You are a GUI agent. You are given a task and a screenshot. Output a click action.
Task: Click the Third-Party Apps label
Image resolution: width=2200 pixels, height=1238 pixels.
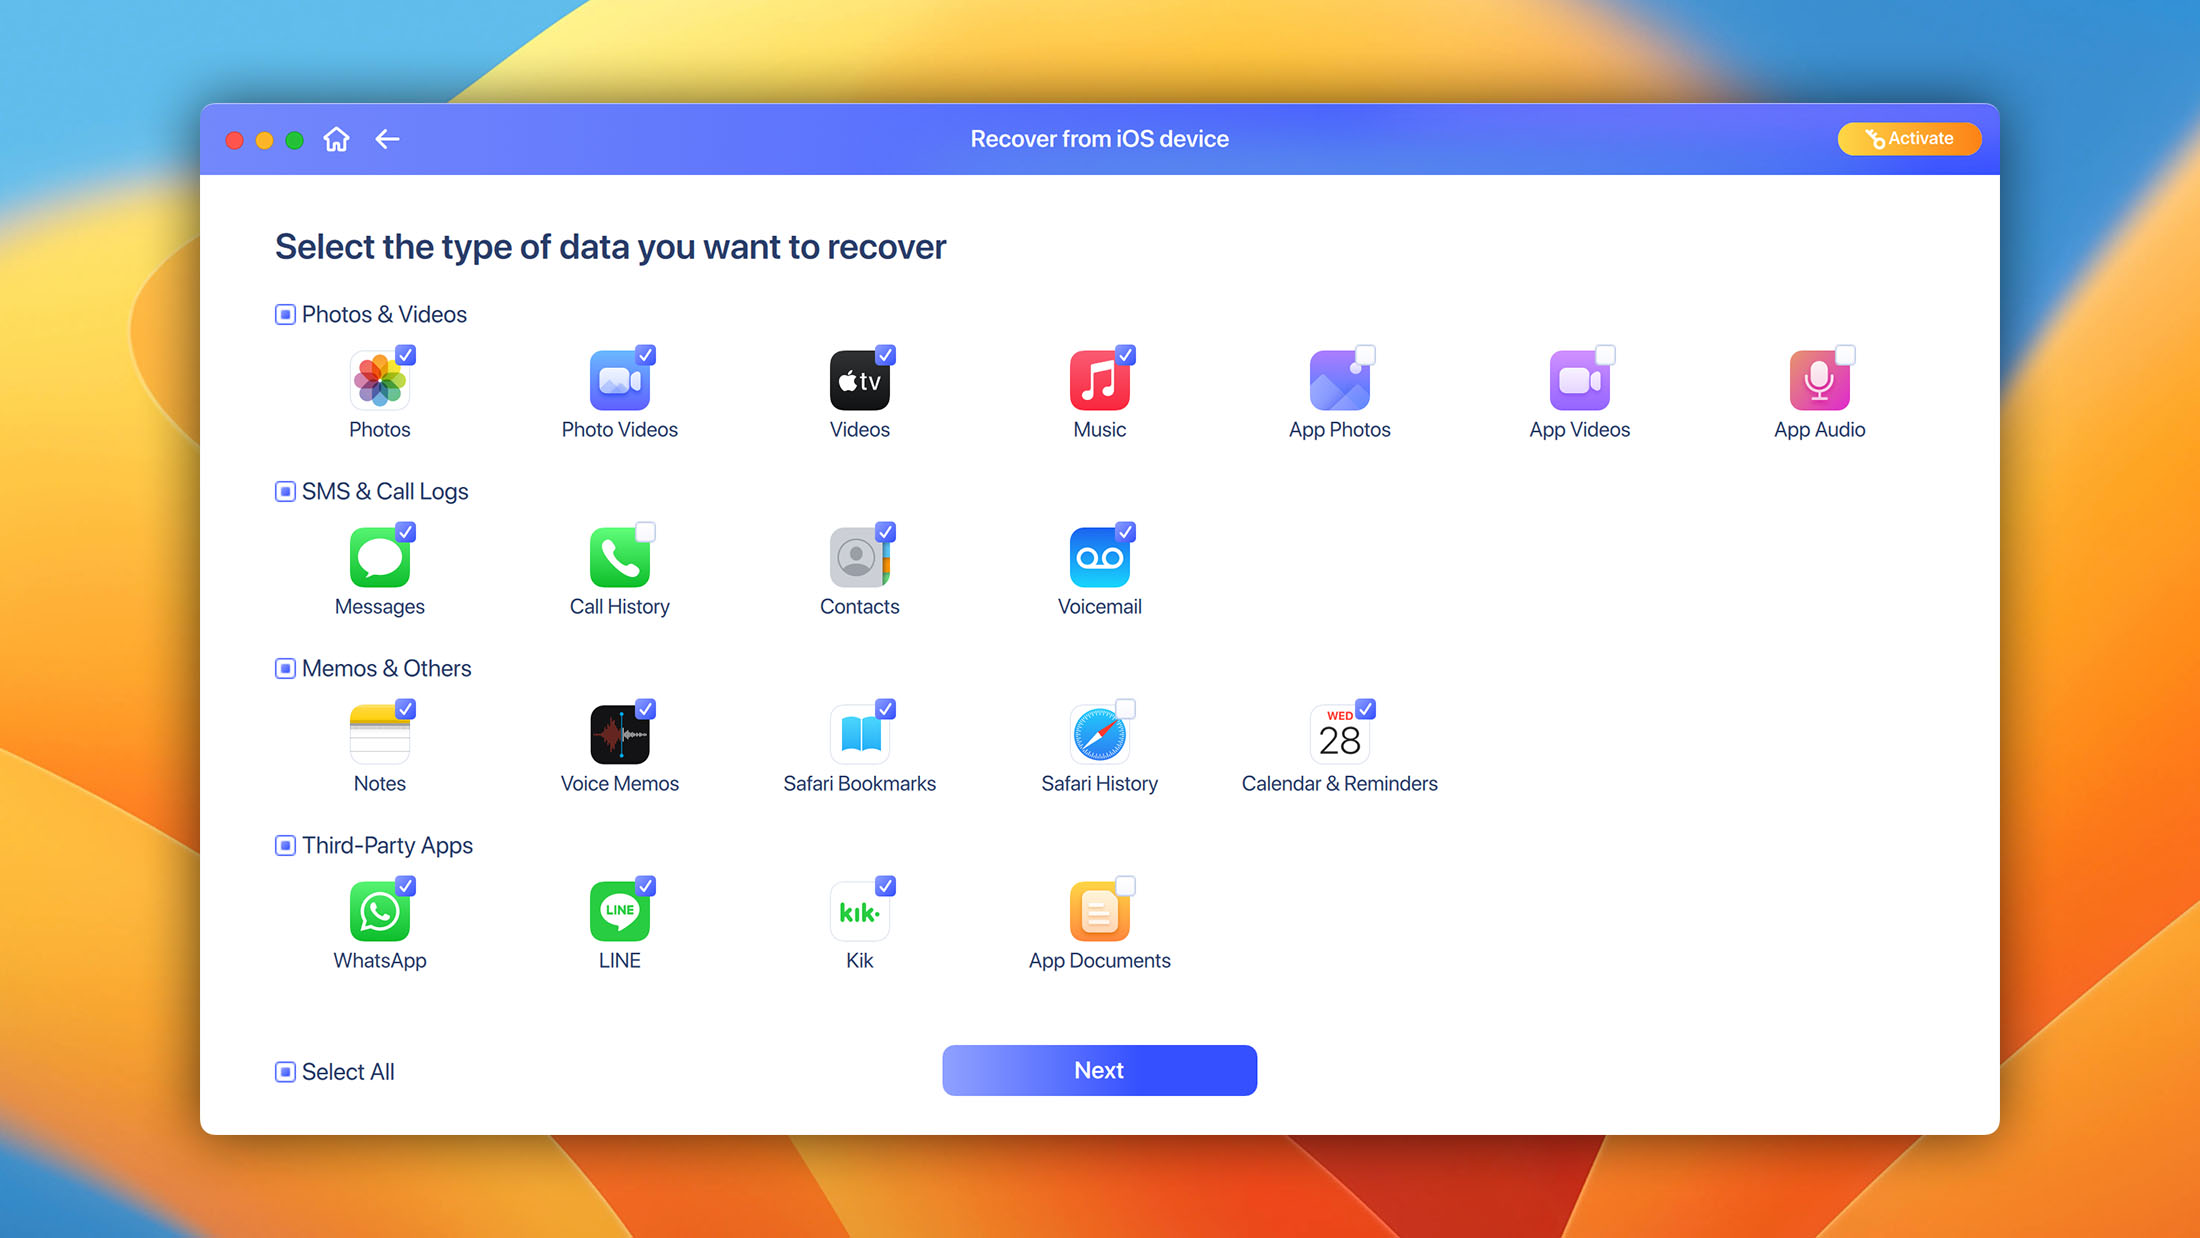tap(388, 846)
